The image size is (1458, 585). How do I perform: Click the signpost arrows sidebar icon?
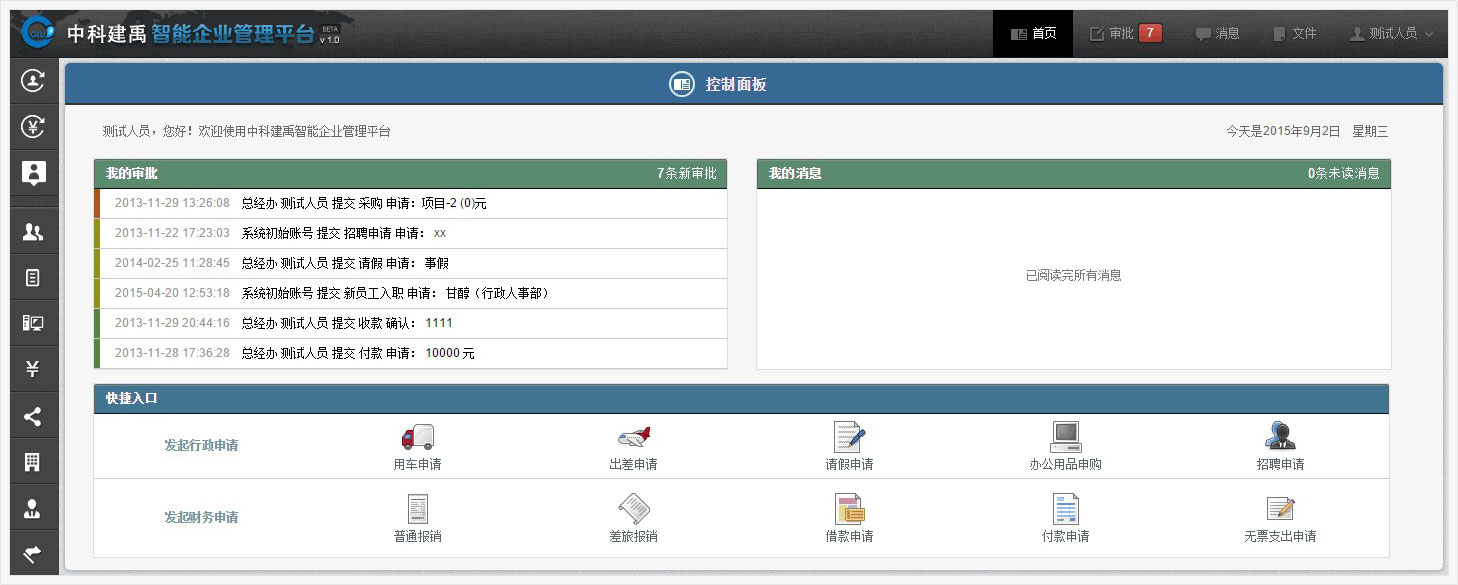coord(33,553)
